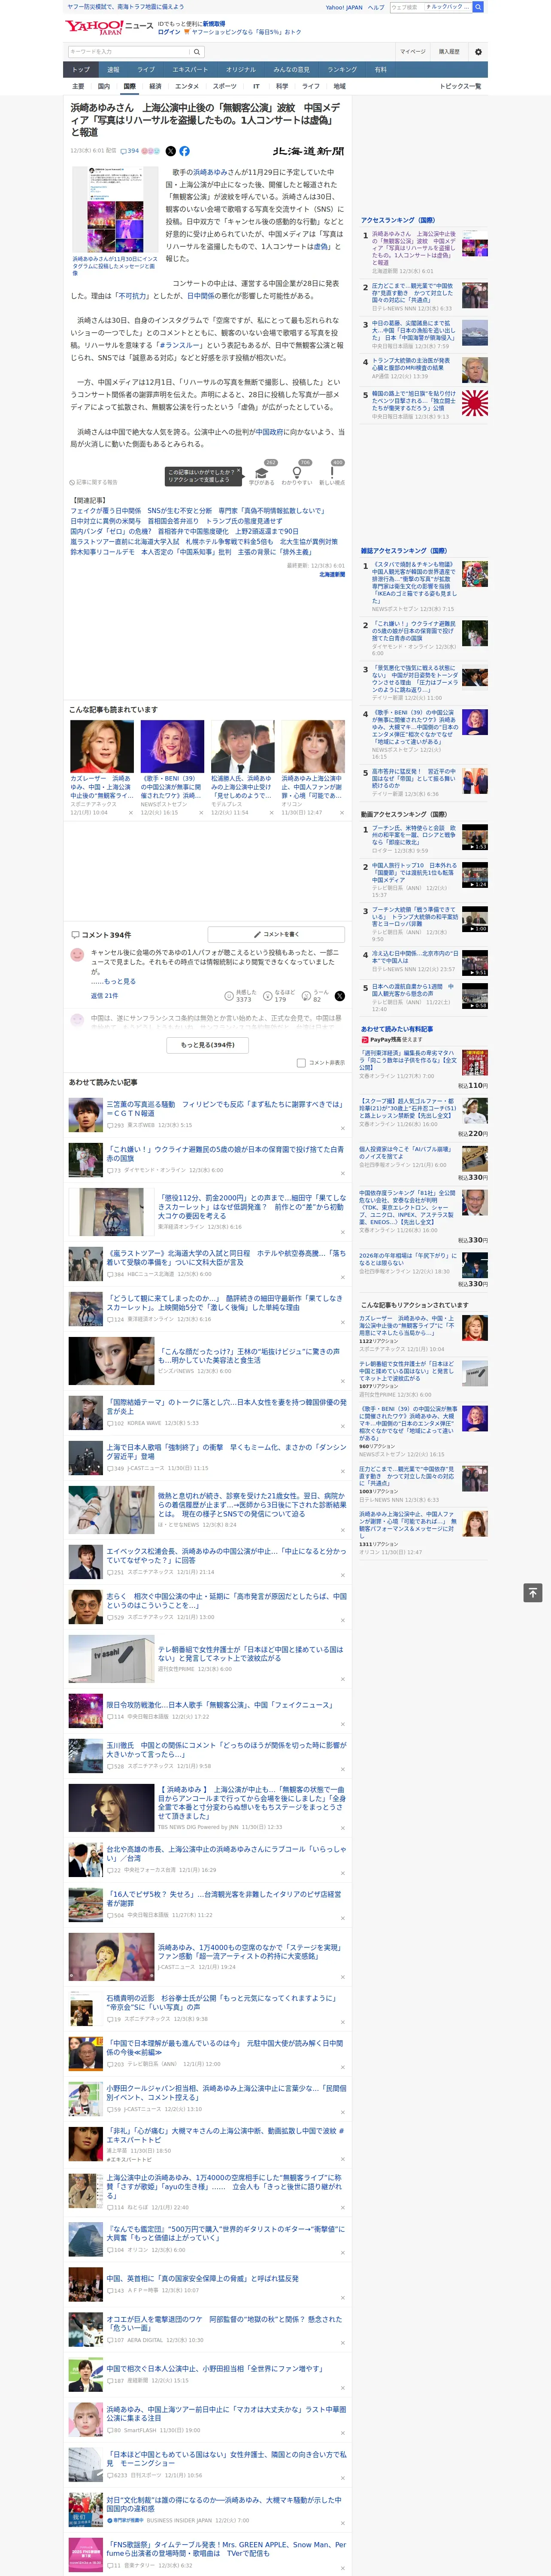The image size is (551, 2576).
Task: Open the 科学 category
Action: (x=282, y=86)
